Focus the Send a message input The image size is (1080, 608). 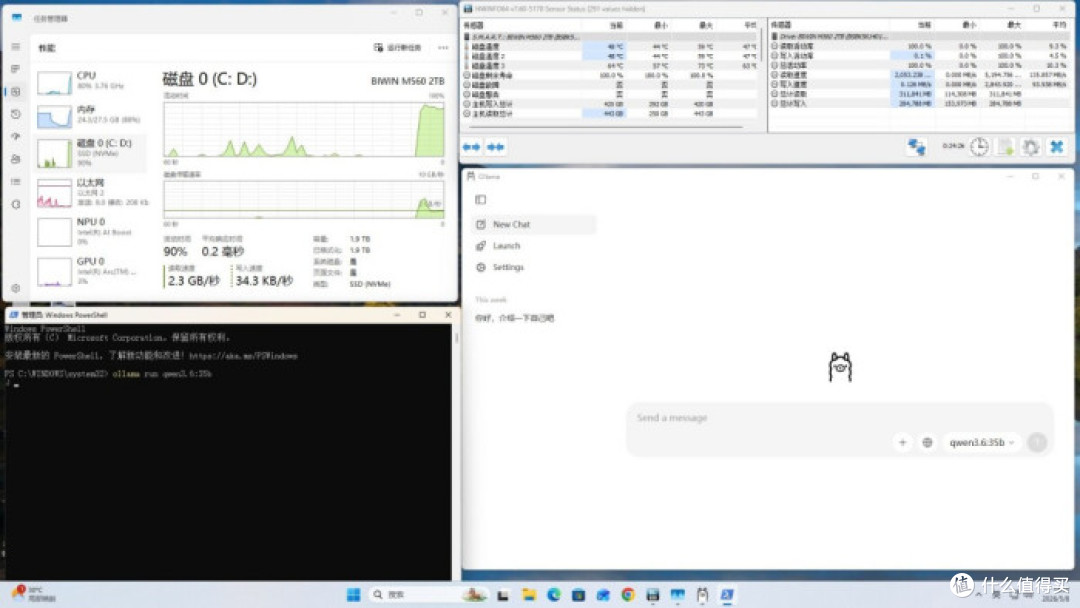838,418
